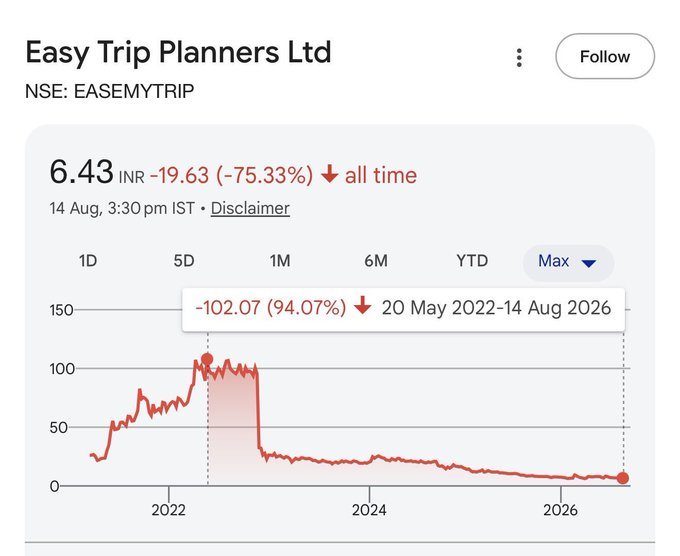Switch to the 1M range
The image size is (680, 556).
(280, 261)
